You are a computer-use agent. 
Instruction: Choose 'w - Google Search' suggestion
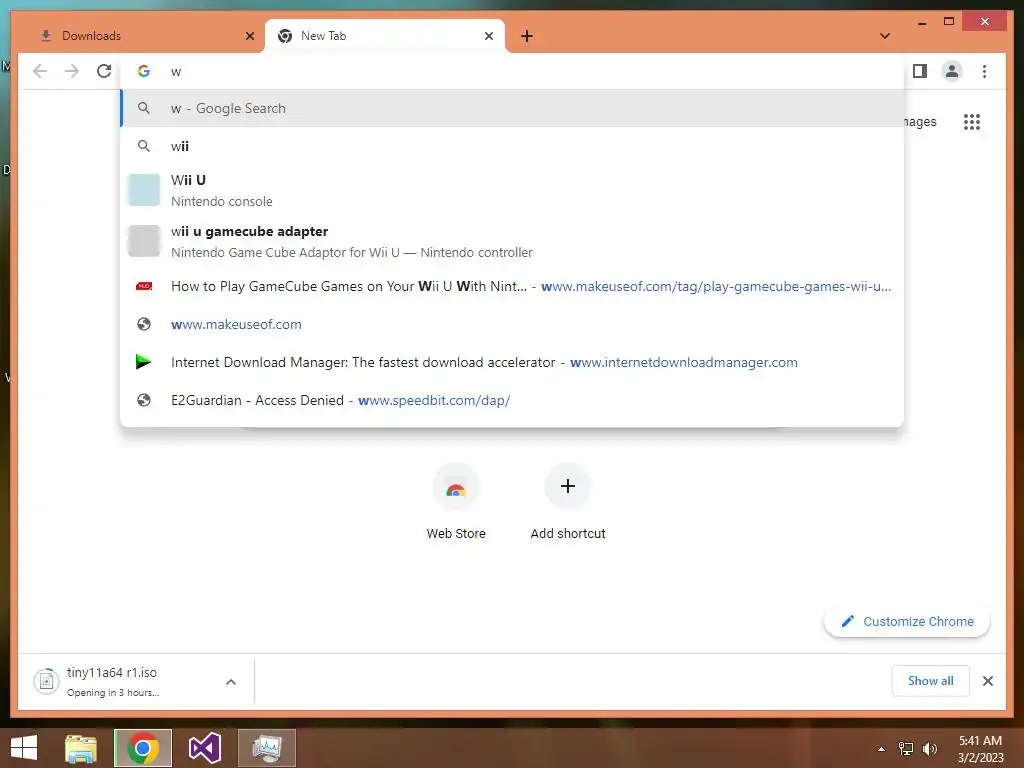[512, 108]
